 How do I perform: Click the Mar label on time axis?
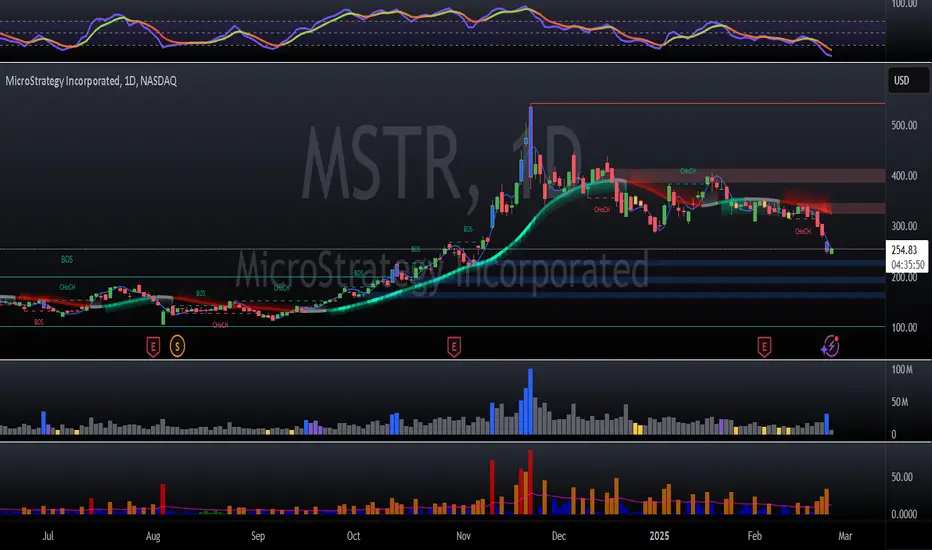(x=845, y=536)
